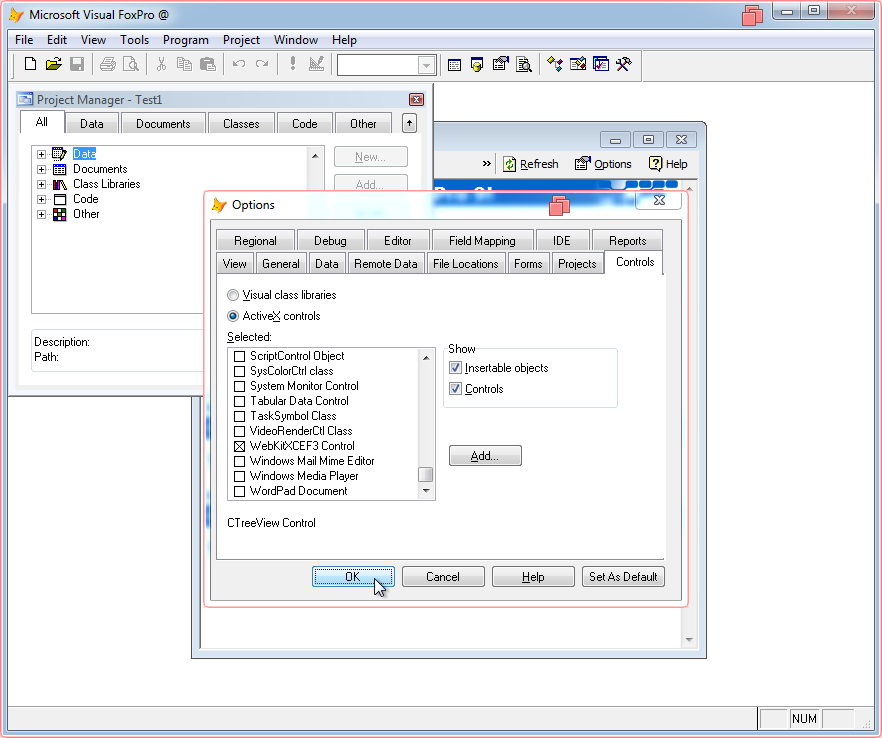Select the VideoRenderCtl Class list entry
The image size is (882, 738).
tap(301, 431)
